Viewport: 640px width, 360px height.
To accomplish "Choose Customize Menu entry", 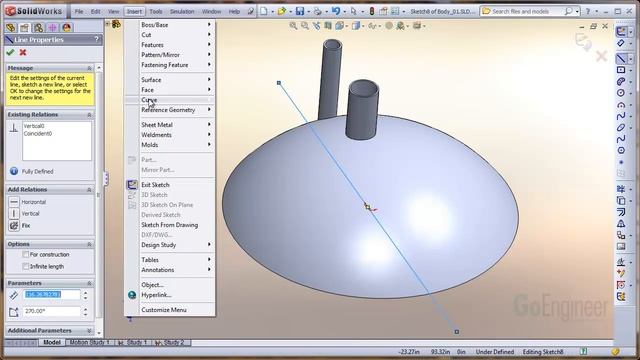I will [x=170, y=310].
